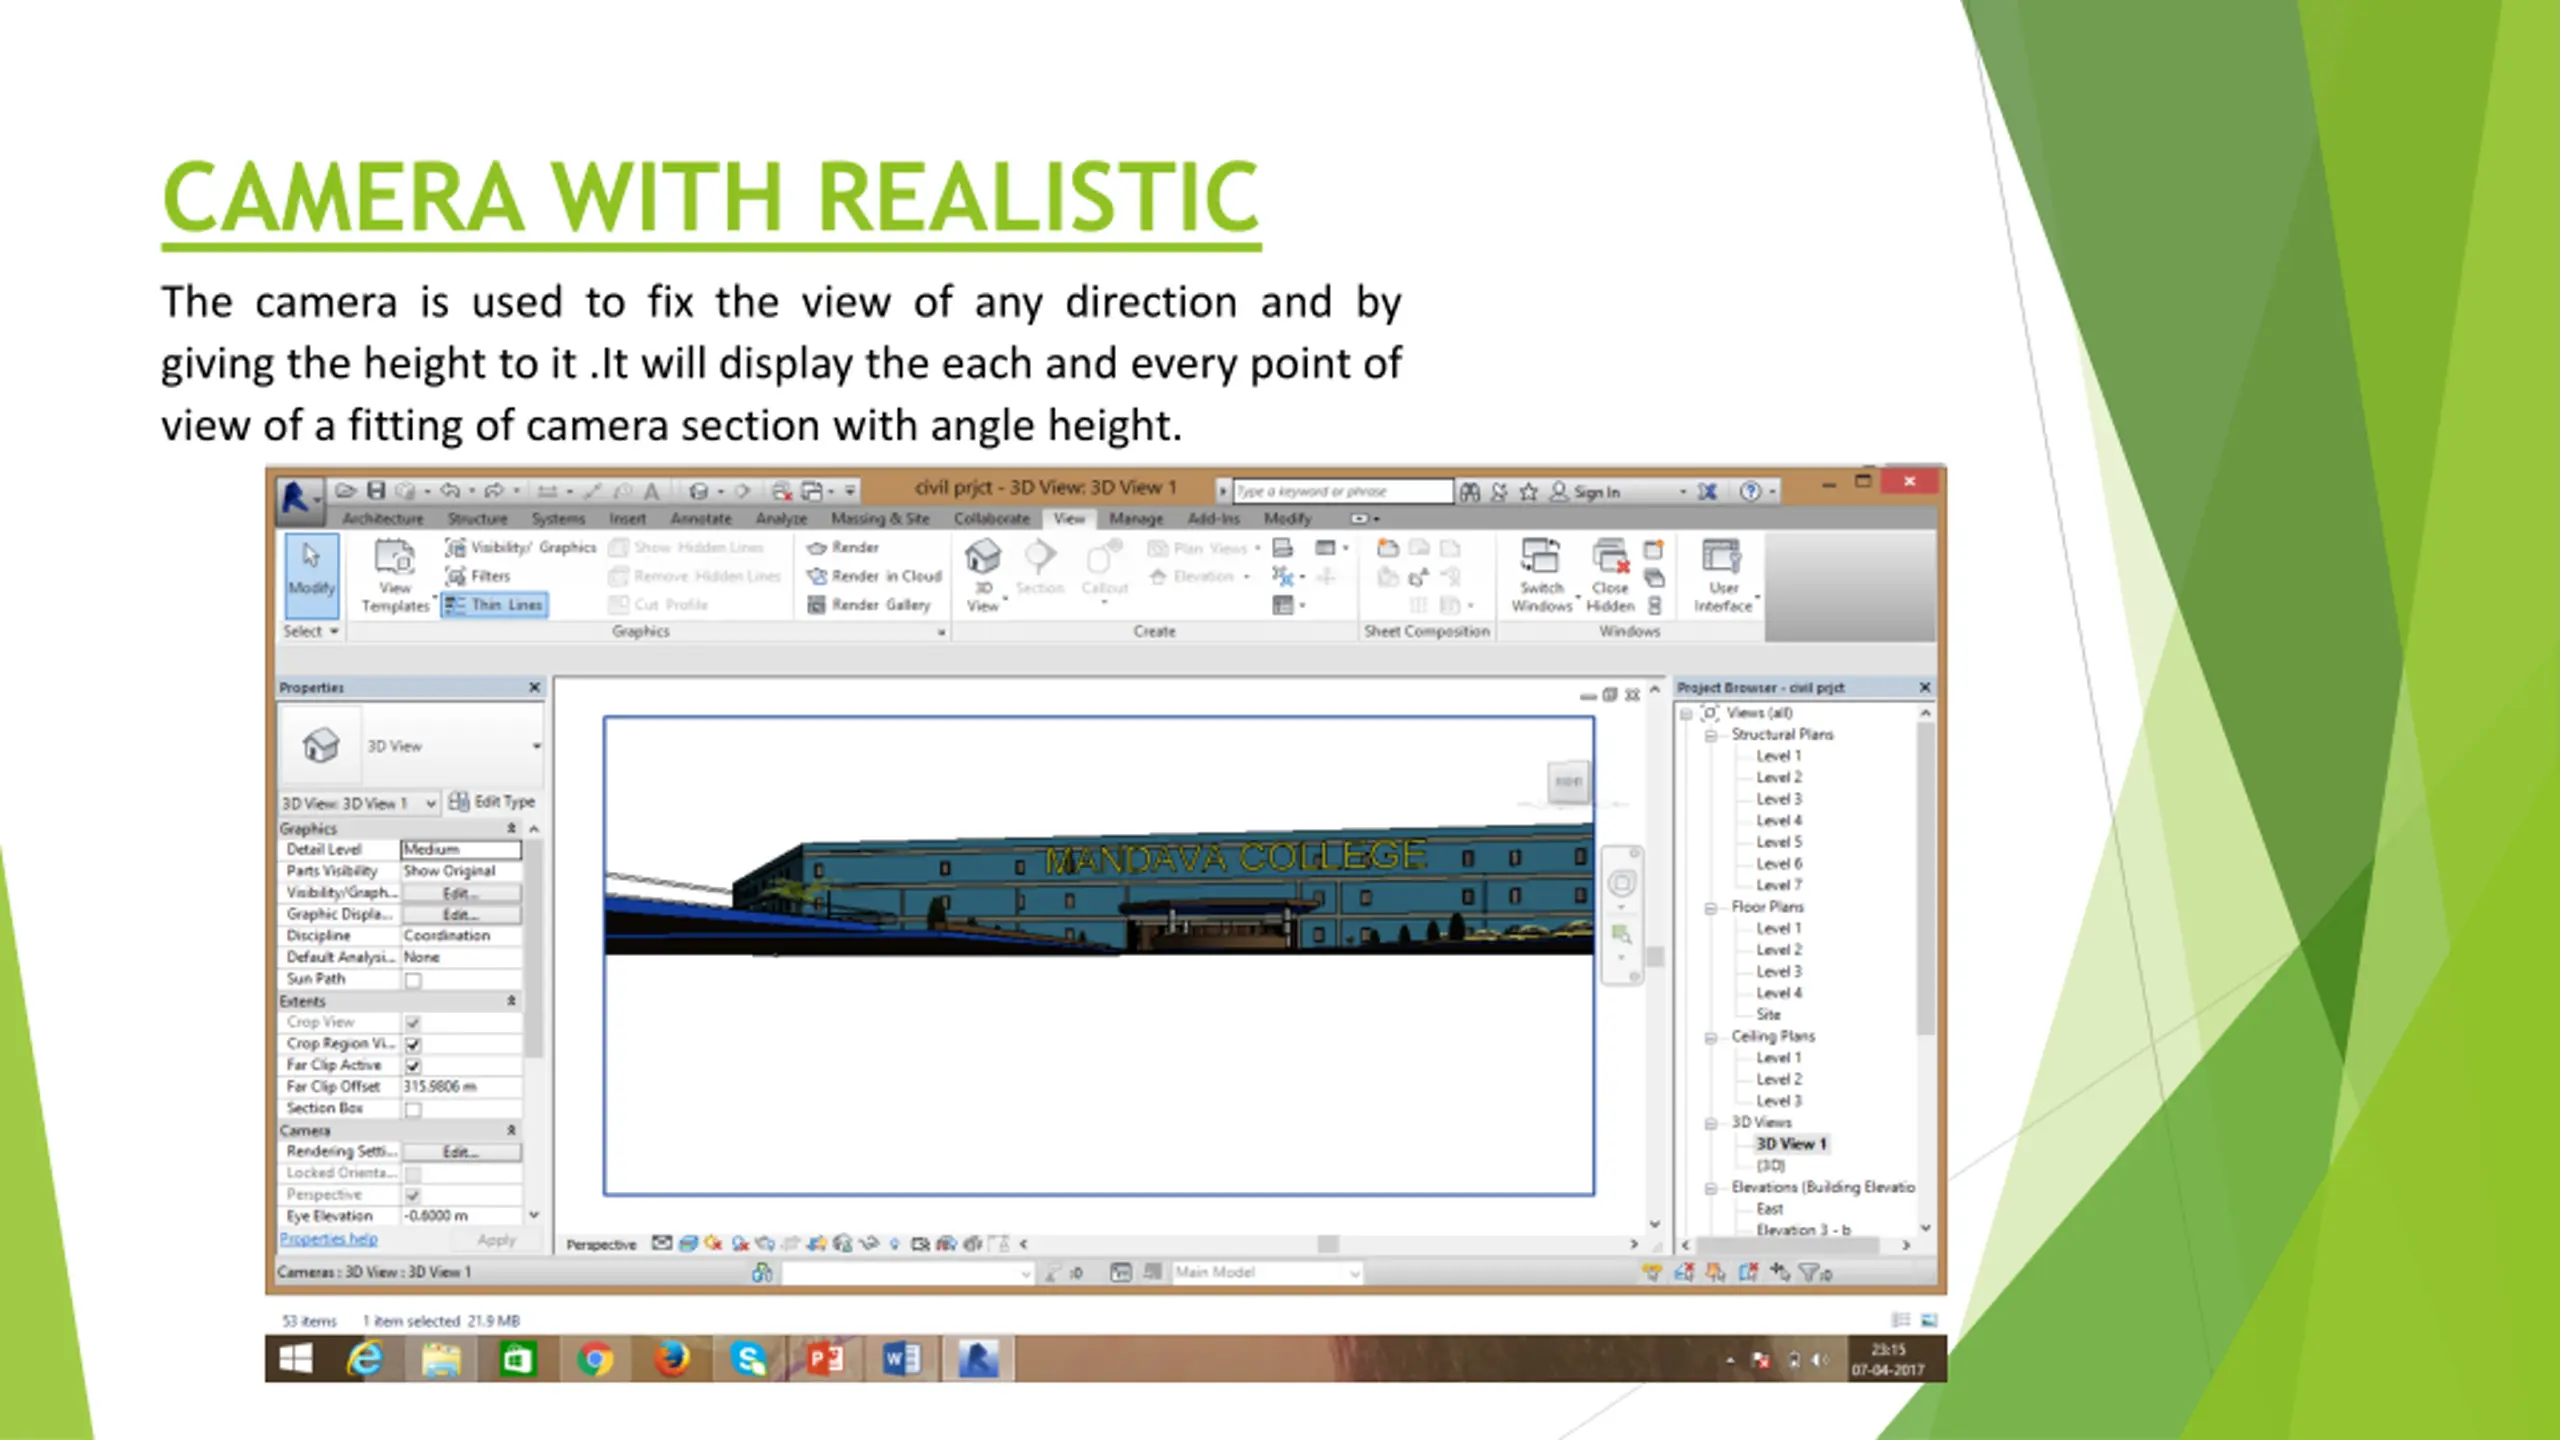Open the Manage ribbon tab
This screenshot has width=2560, height=1440.
pyautogui.click(x=1135, y=519)
